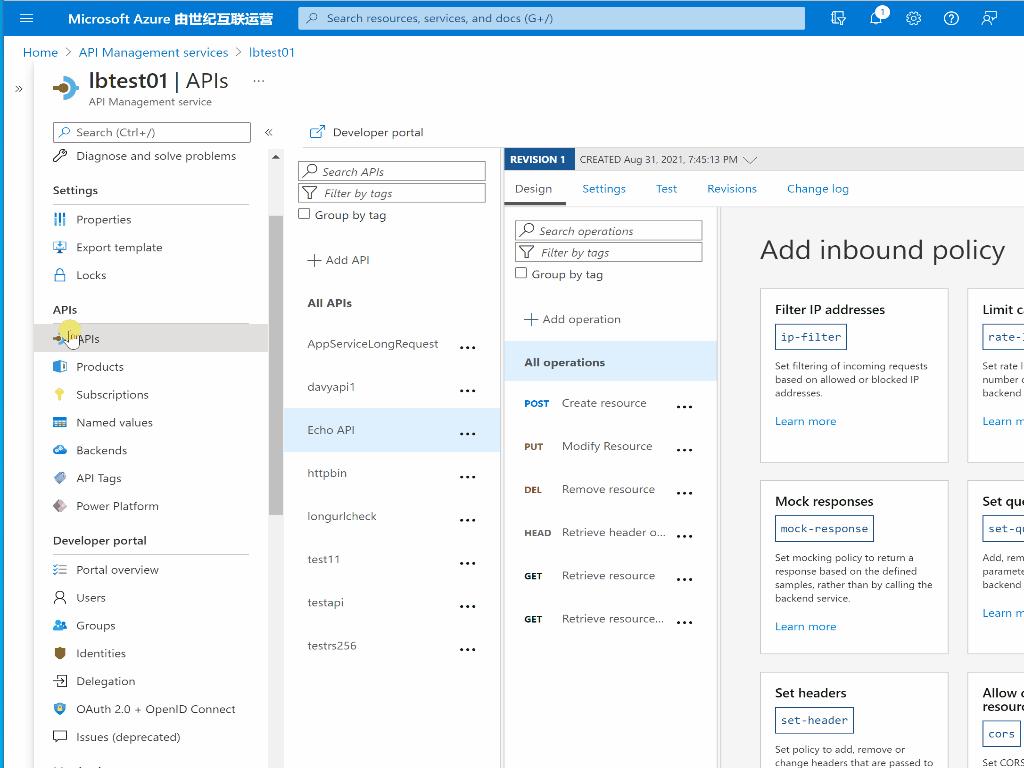
Task: Select Products in the sidebar
Action: tap(100, 366)
